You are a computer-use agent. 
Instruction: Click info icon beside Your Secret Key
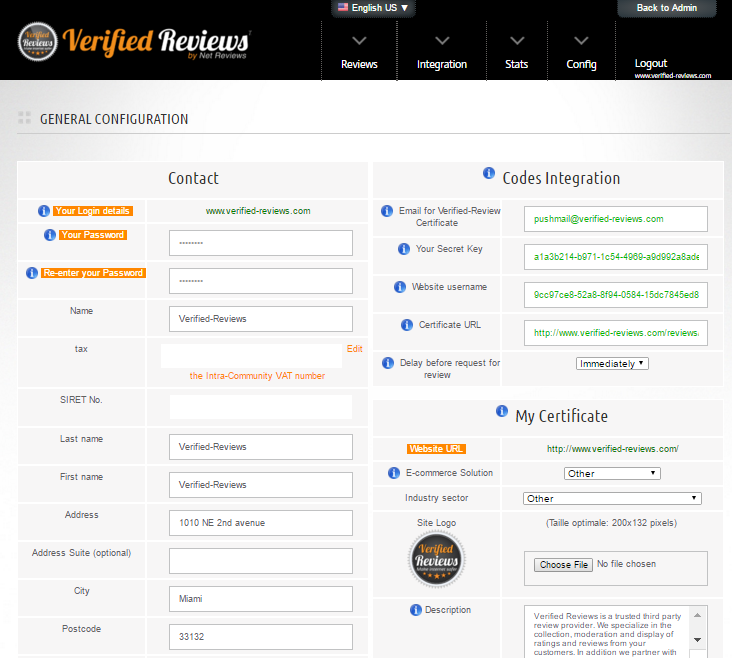[x=404, y=249]
